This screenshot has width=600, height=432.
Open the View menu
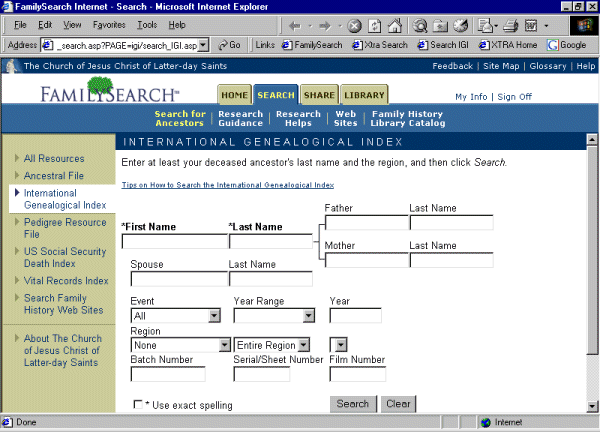72,25
